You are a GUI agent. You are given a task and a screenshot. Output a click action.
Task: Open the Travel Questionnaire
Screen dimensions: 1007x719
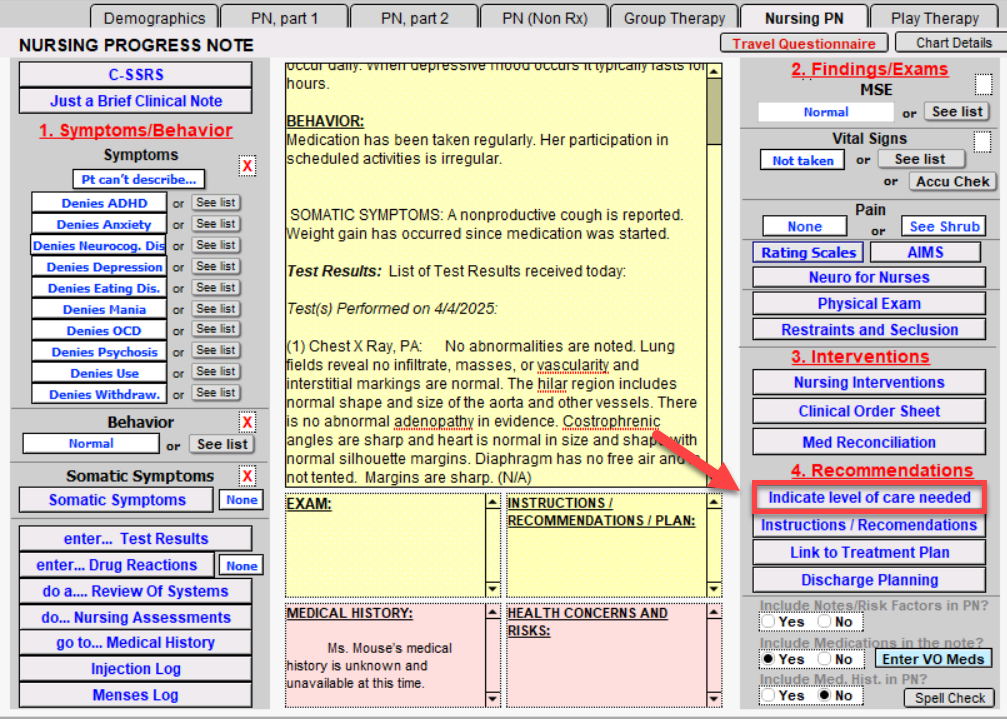[x=804, y=43]
